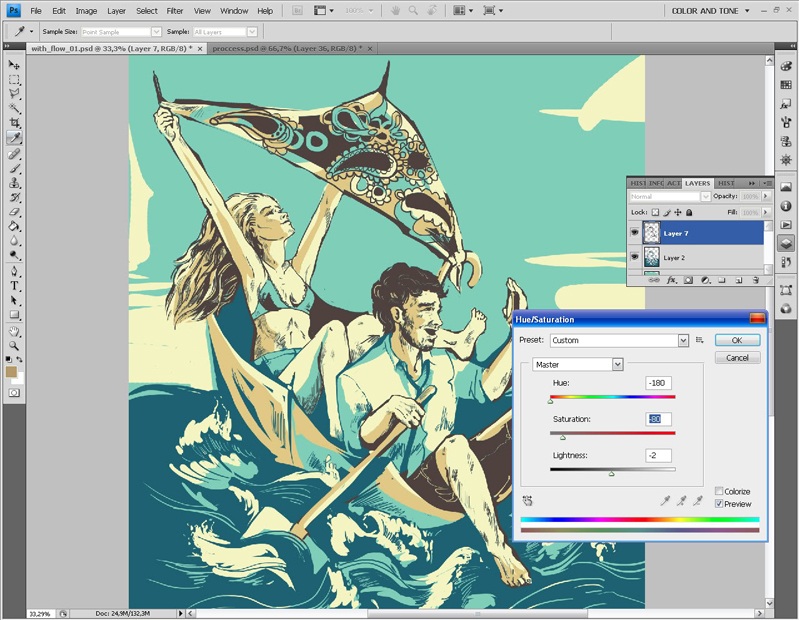The image size is (799, 620).
Task: Select the Hand tool
Action: tap(15, 330)
